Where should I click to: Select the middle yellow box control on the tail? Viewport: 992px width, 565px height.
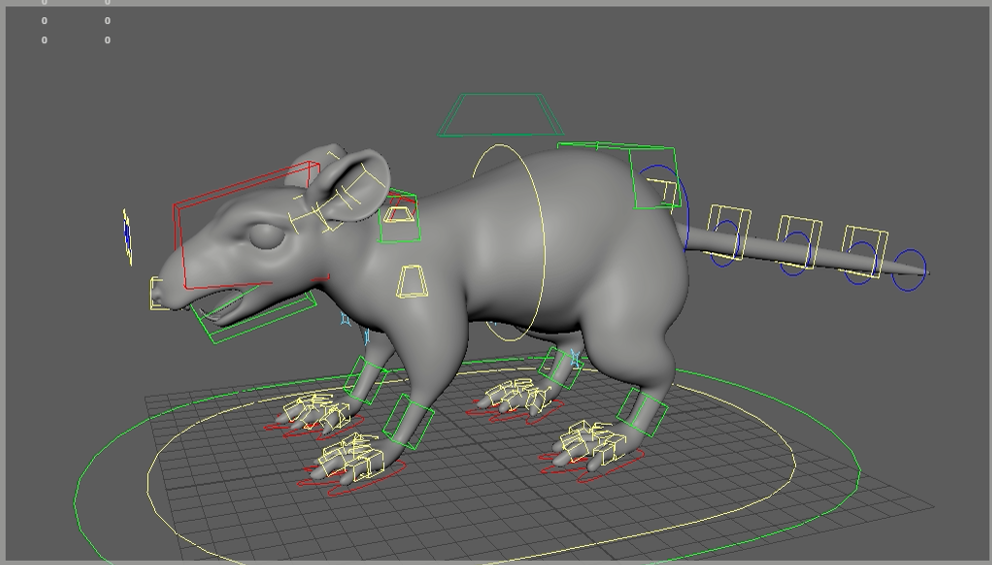[799, 241]
